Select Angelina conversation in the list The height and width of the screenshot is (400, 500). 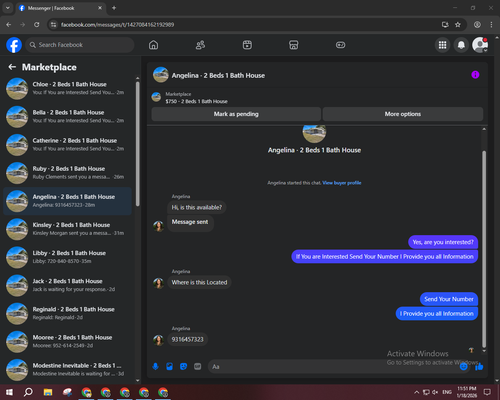pyautogui.click(x=68, y=201)
